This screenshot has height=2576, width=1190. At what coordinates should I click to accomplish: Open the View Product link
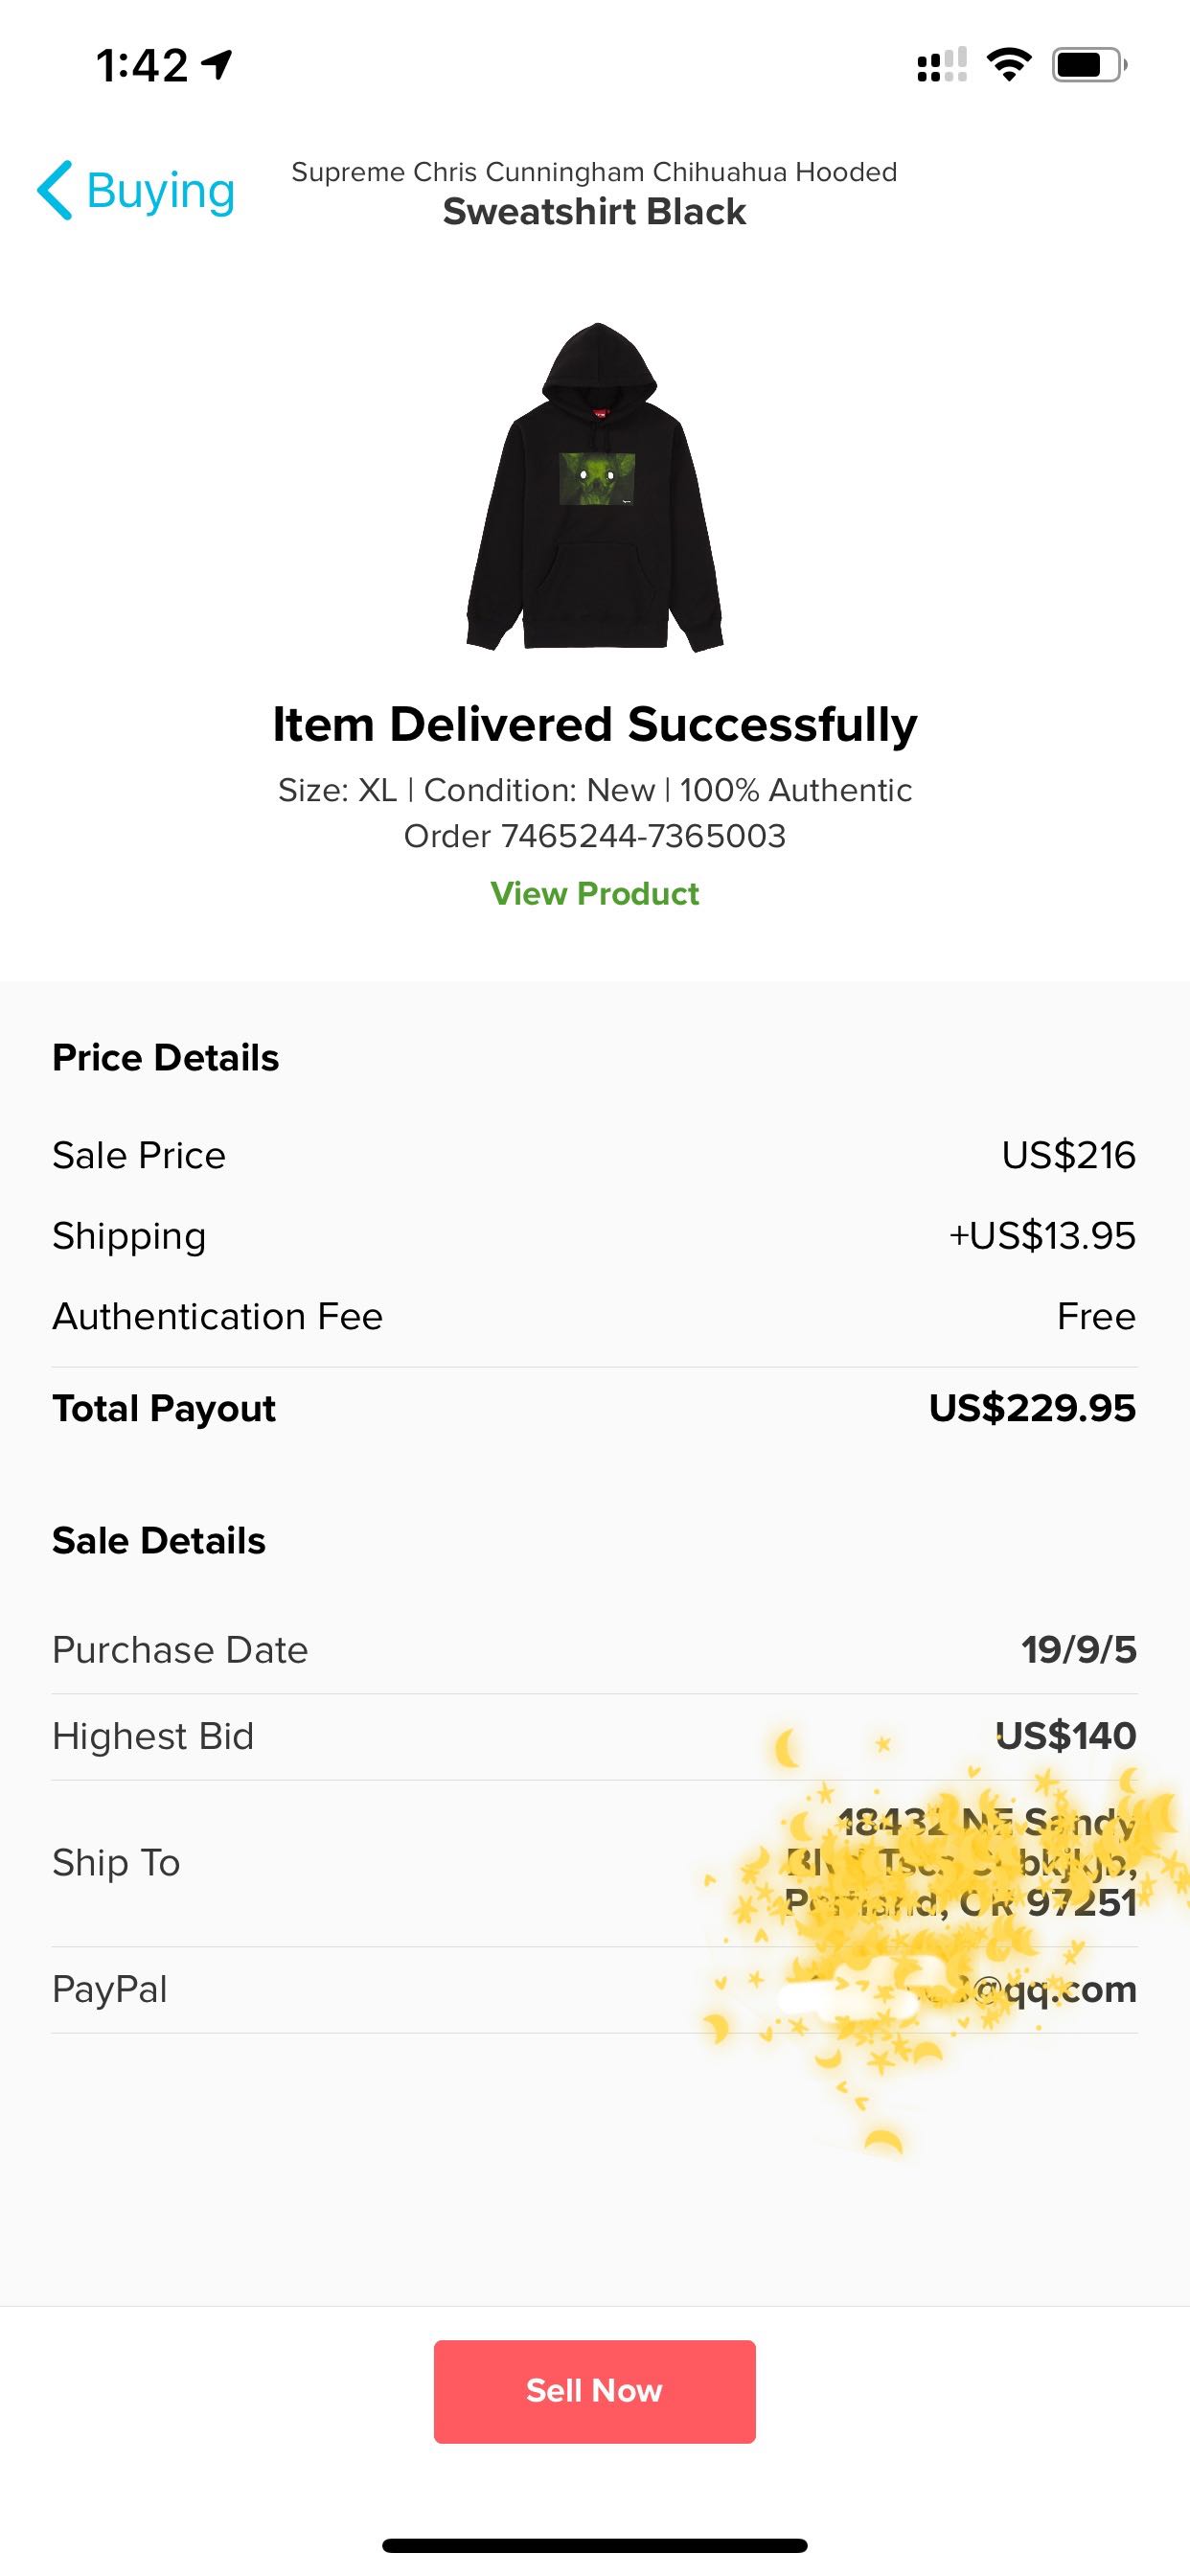click(x=595, y=893)
